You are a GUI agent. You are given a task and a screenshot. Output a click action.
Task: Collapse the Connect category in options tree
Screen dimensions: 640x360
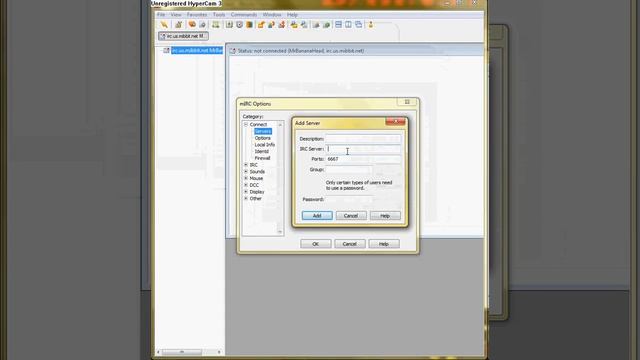click(x=246, y=124)
